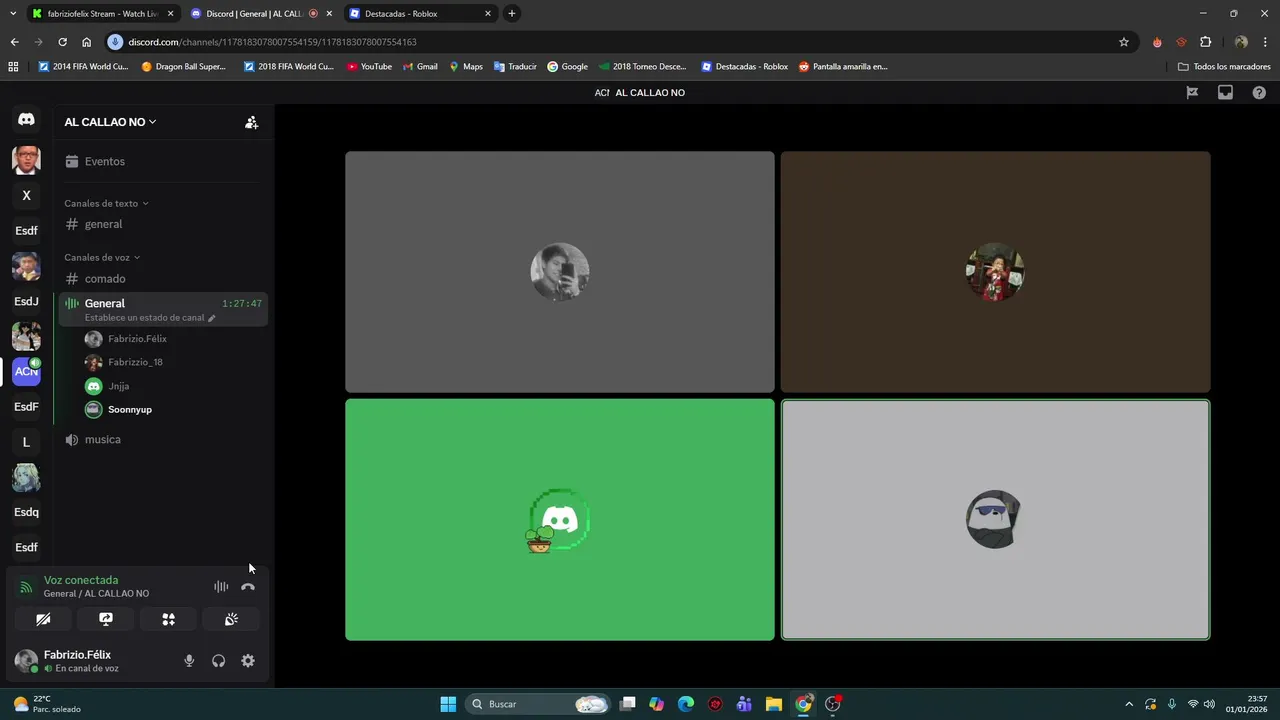This screenshot has width=1280, height=720.
Task: Share your screen button
Action: [106, 619]
